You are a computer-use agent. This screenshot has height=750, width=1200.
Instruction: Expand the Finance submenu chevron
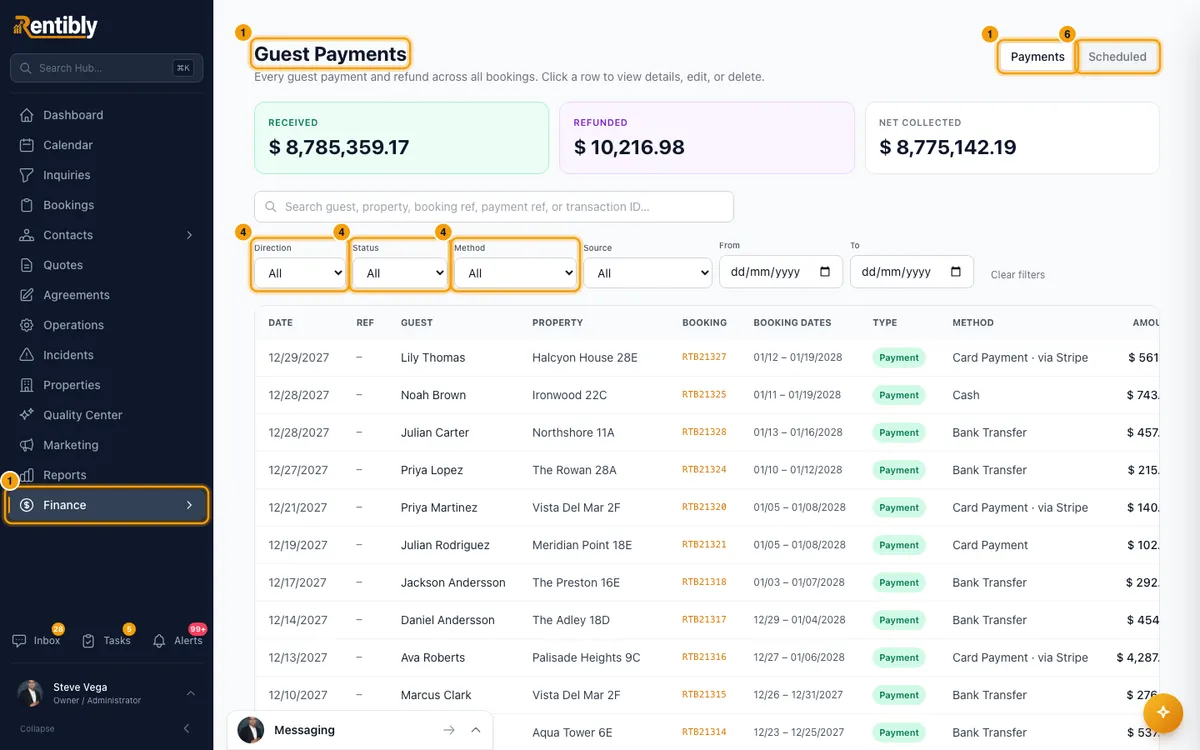(189, 505)
